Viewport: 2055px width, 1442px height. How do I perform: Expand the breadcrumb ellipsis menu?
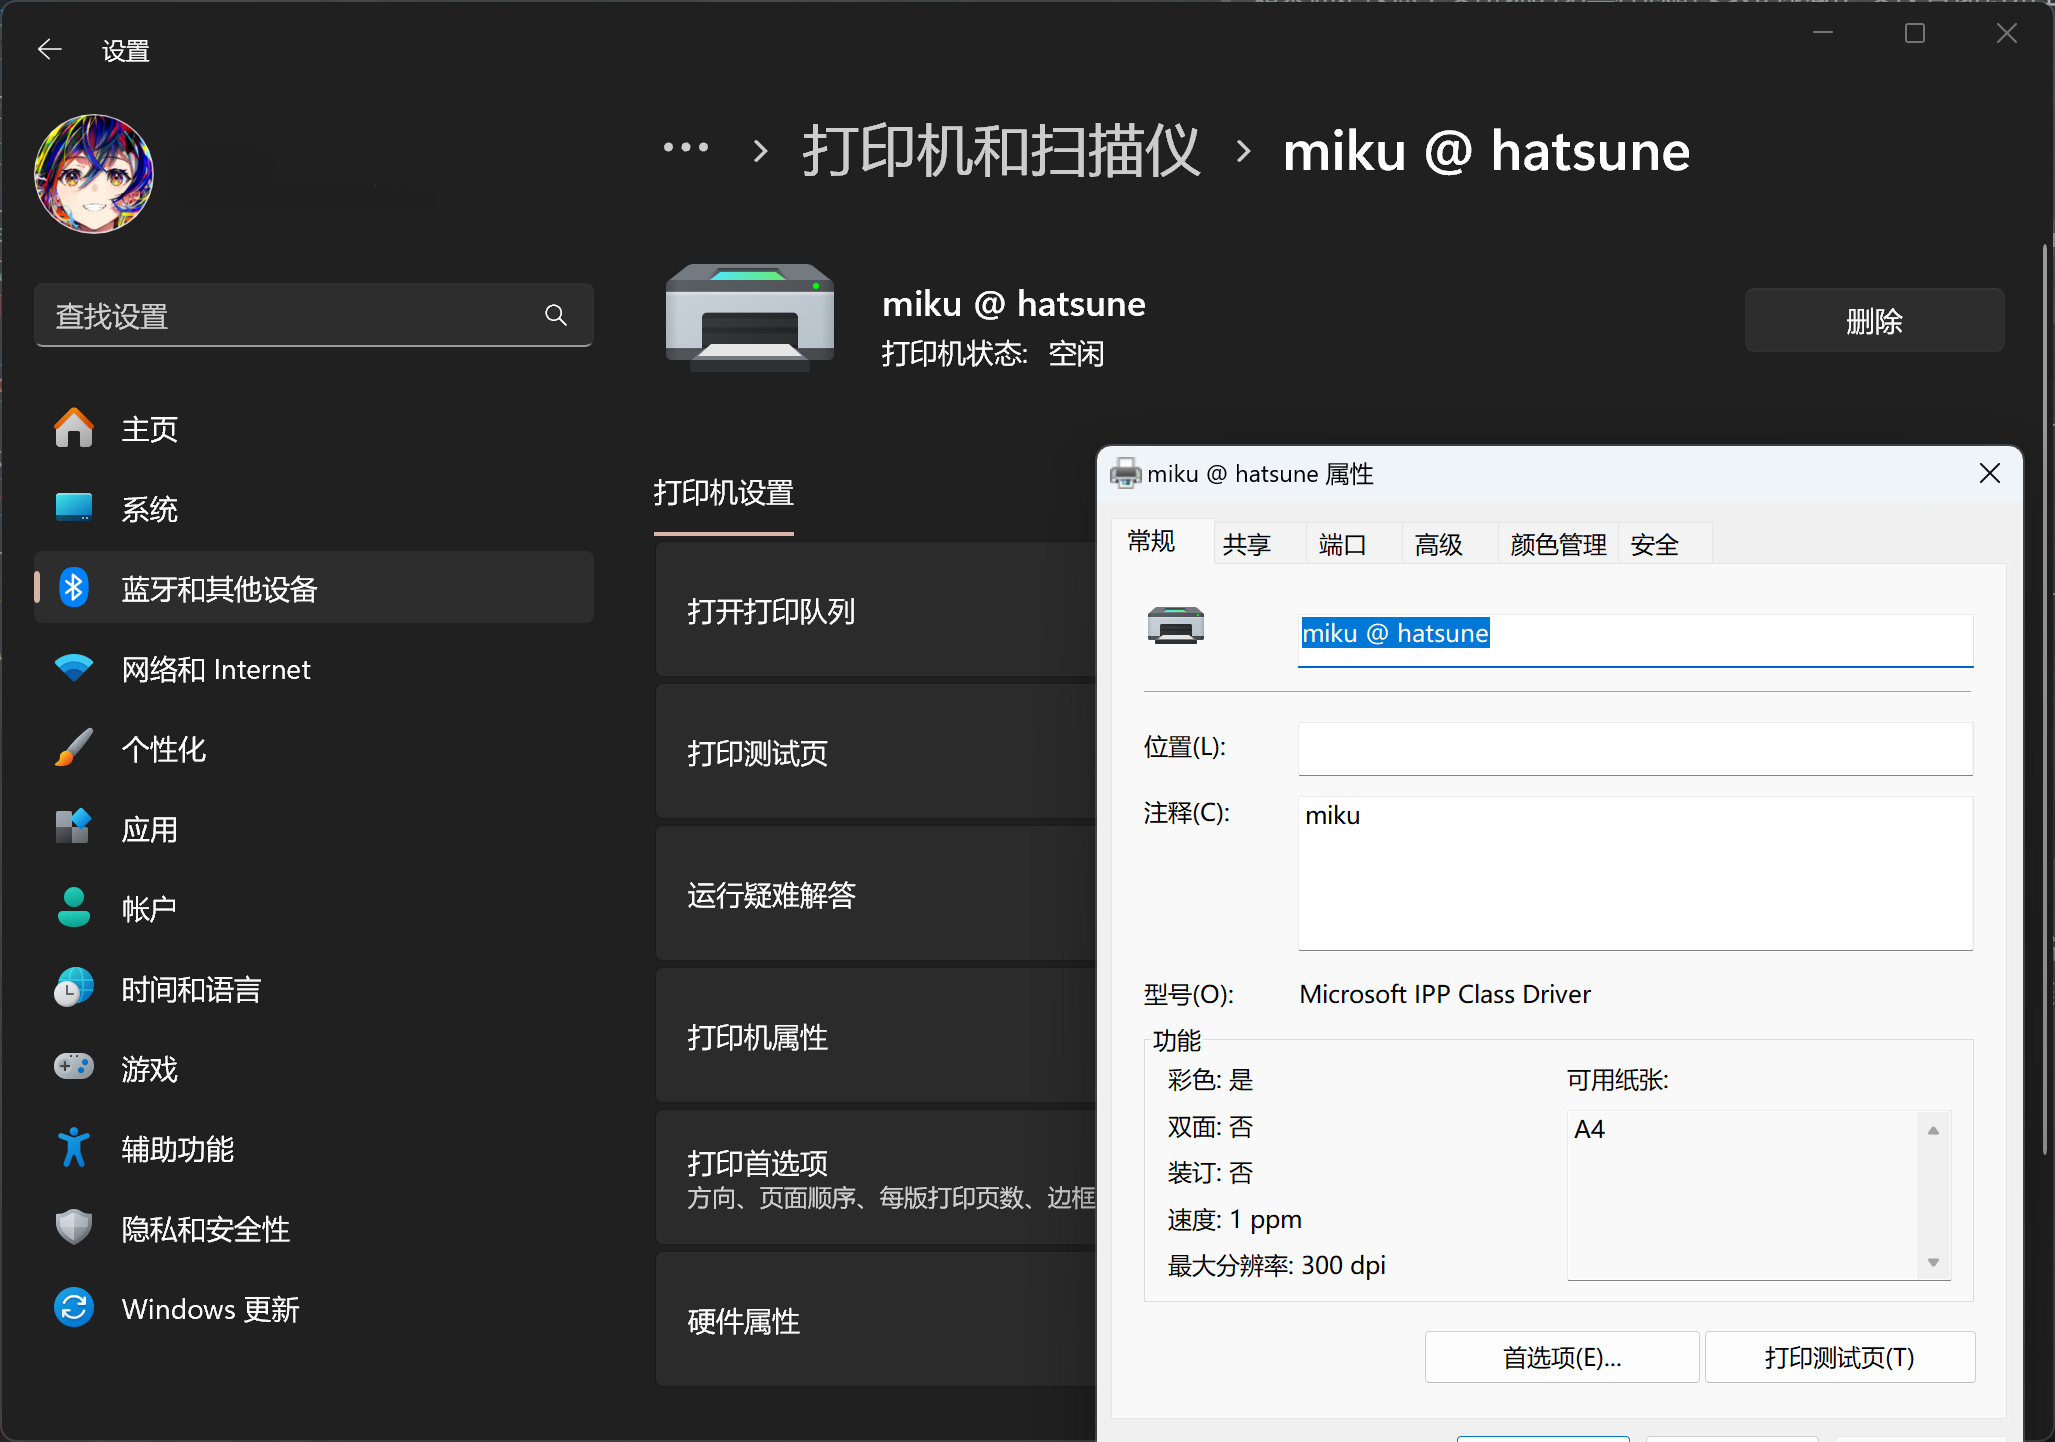tap(686, 149)
